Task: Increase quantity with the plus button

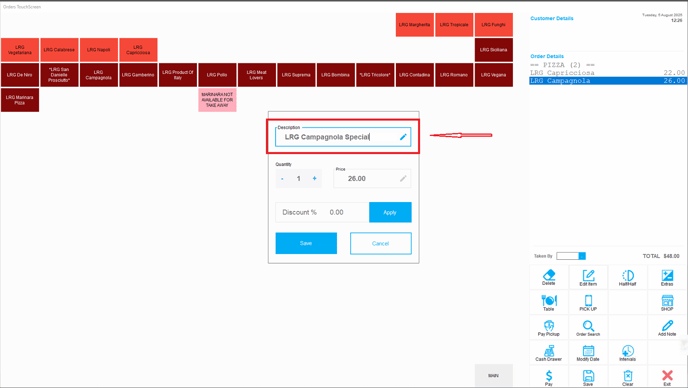Action: click(315, 179)
